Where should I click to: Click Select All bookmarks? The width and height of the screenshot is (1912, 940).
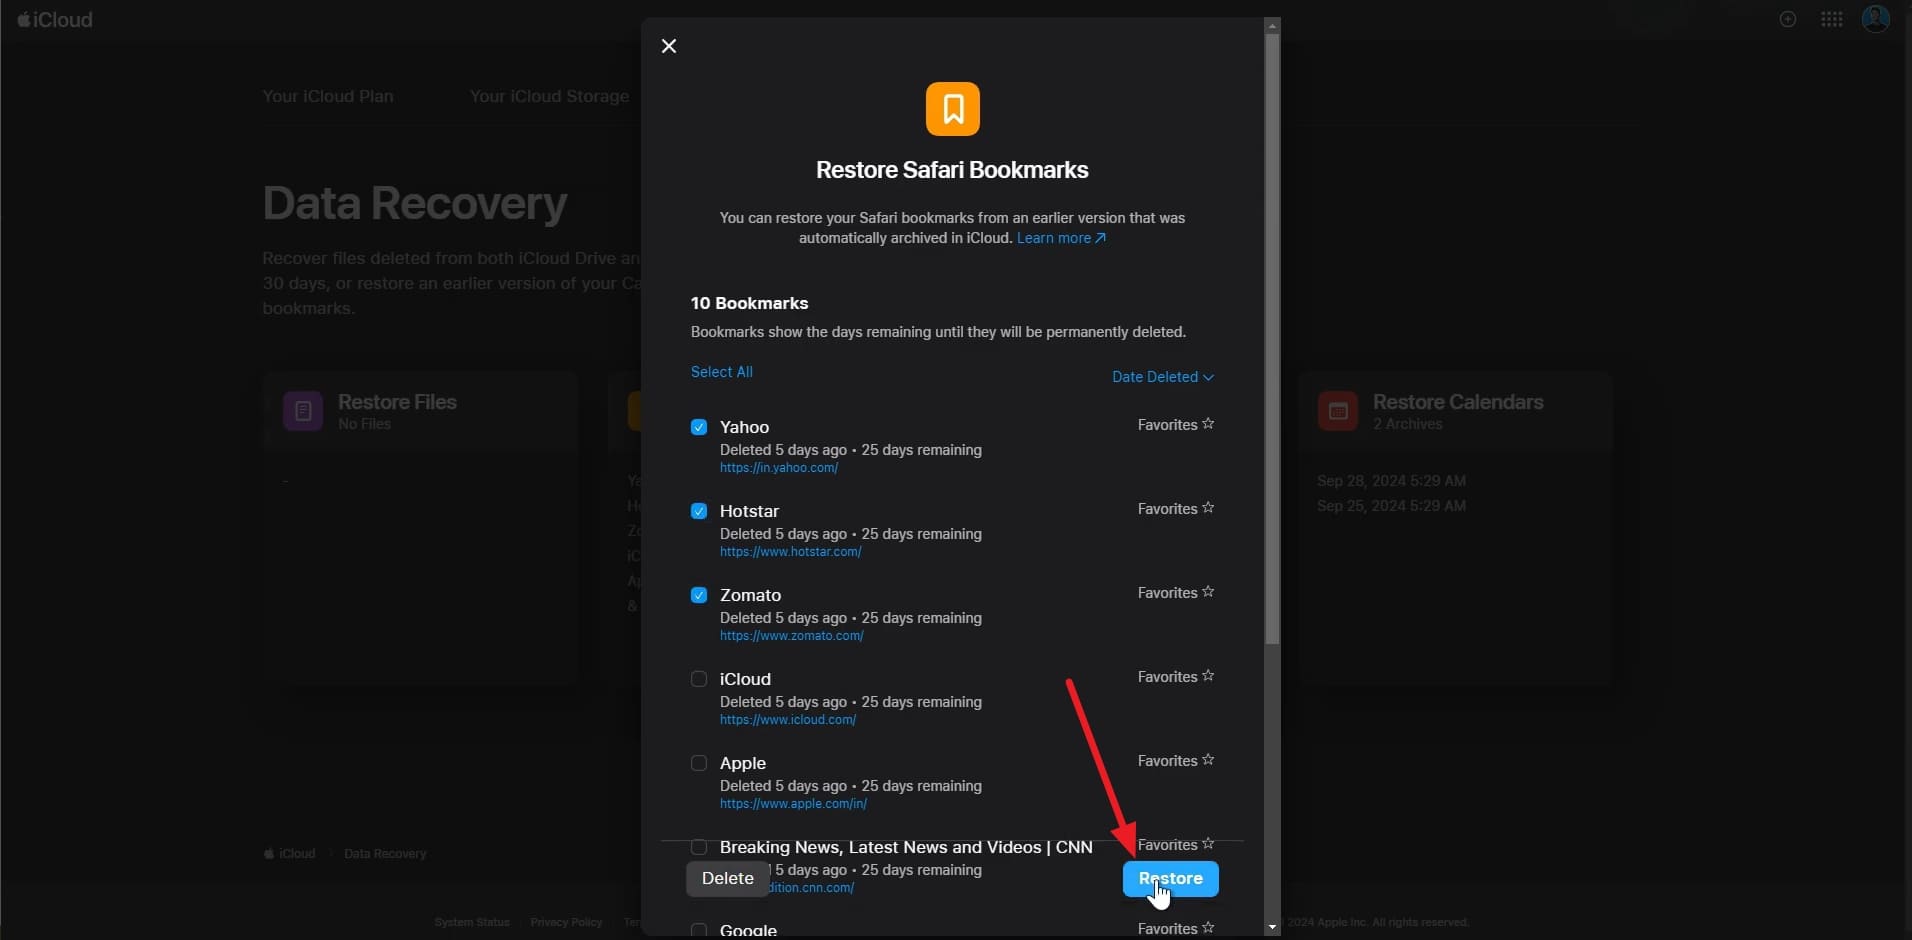coord(721,372)
